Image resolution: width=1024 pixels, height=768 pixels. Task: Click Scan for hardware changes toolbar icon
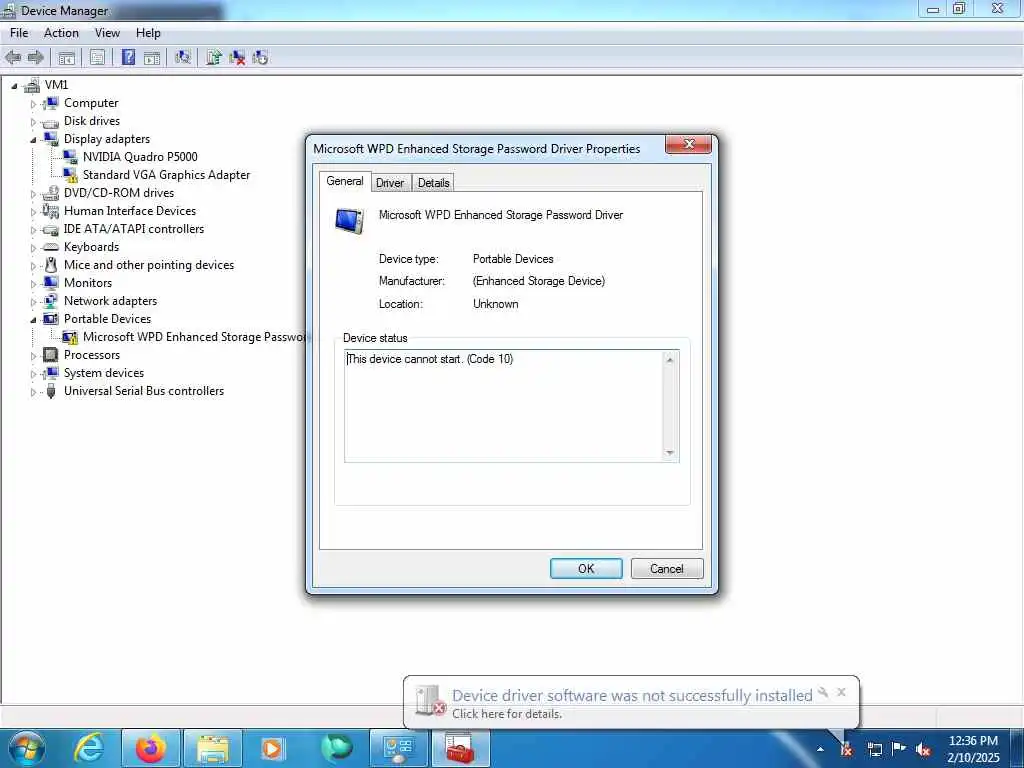(x=183, y=57)
